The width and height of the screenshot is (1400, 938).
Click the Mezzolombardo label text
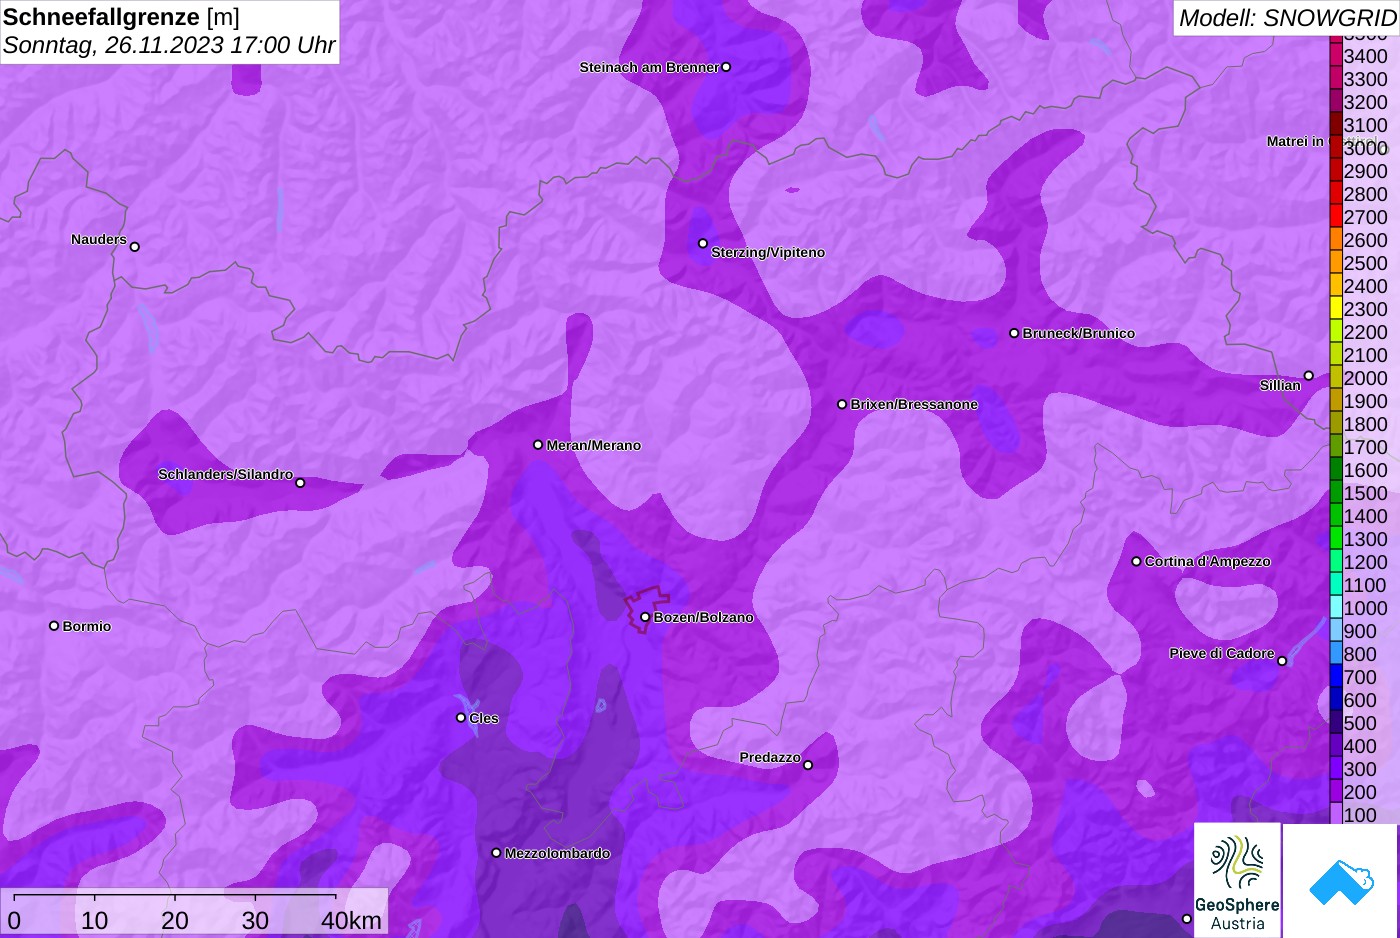pos(557,853)
